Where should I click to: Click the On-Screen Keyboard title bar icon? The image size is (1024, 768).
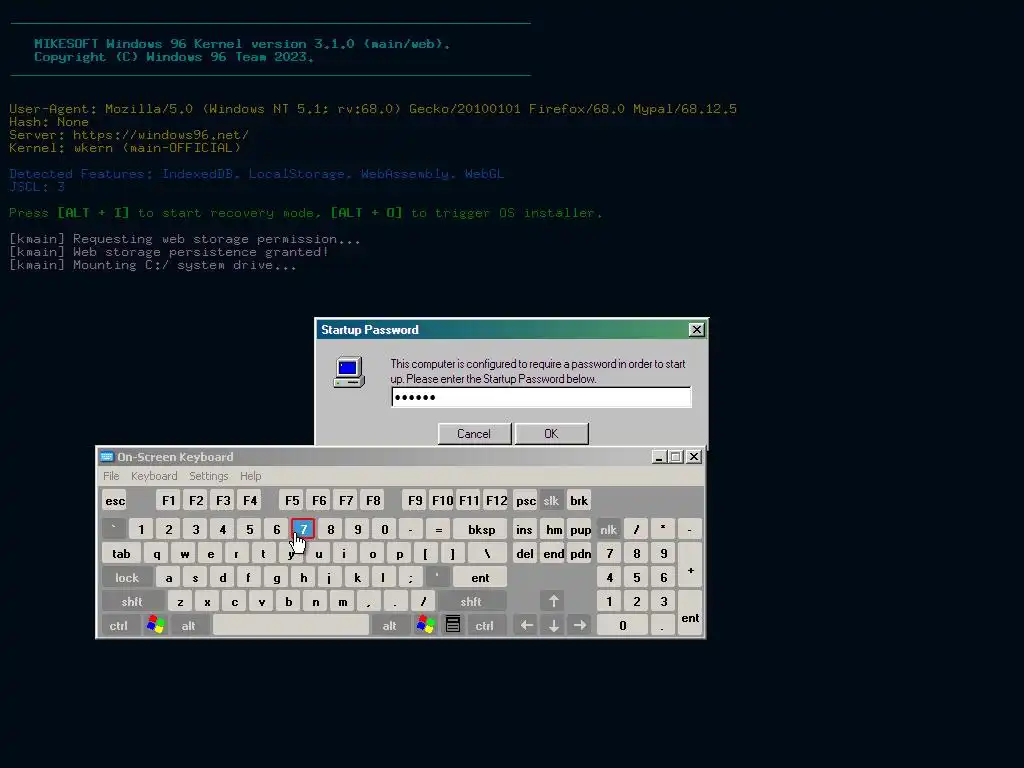click(107, 456)
